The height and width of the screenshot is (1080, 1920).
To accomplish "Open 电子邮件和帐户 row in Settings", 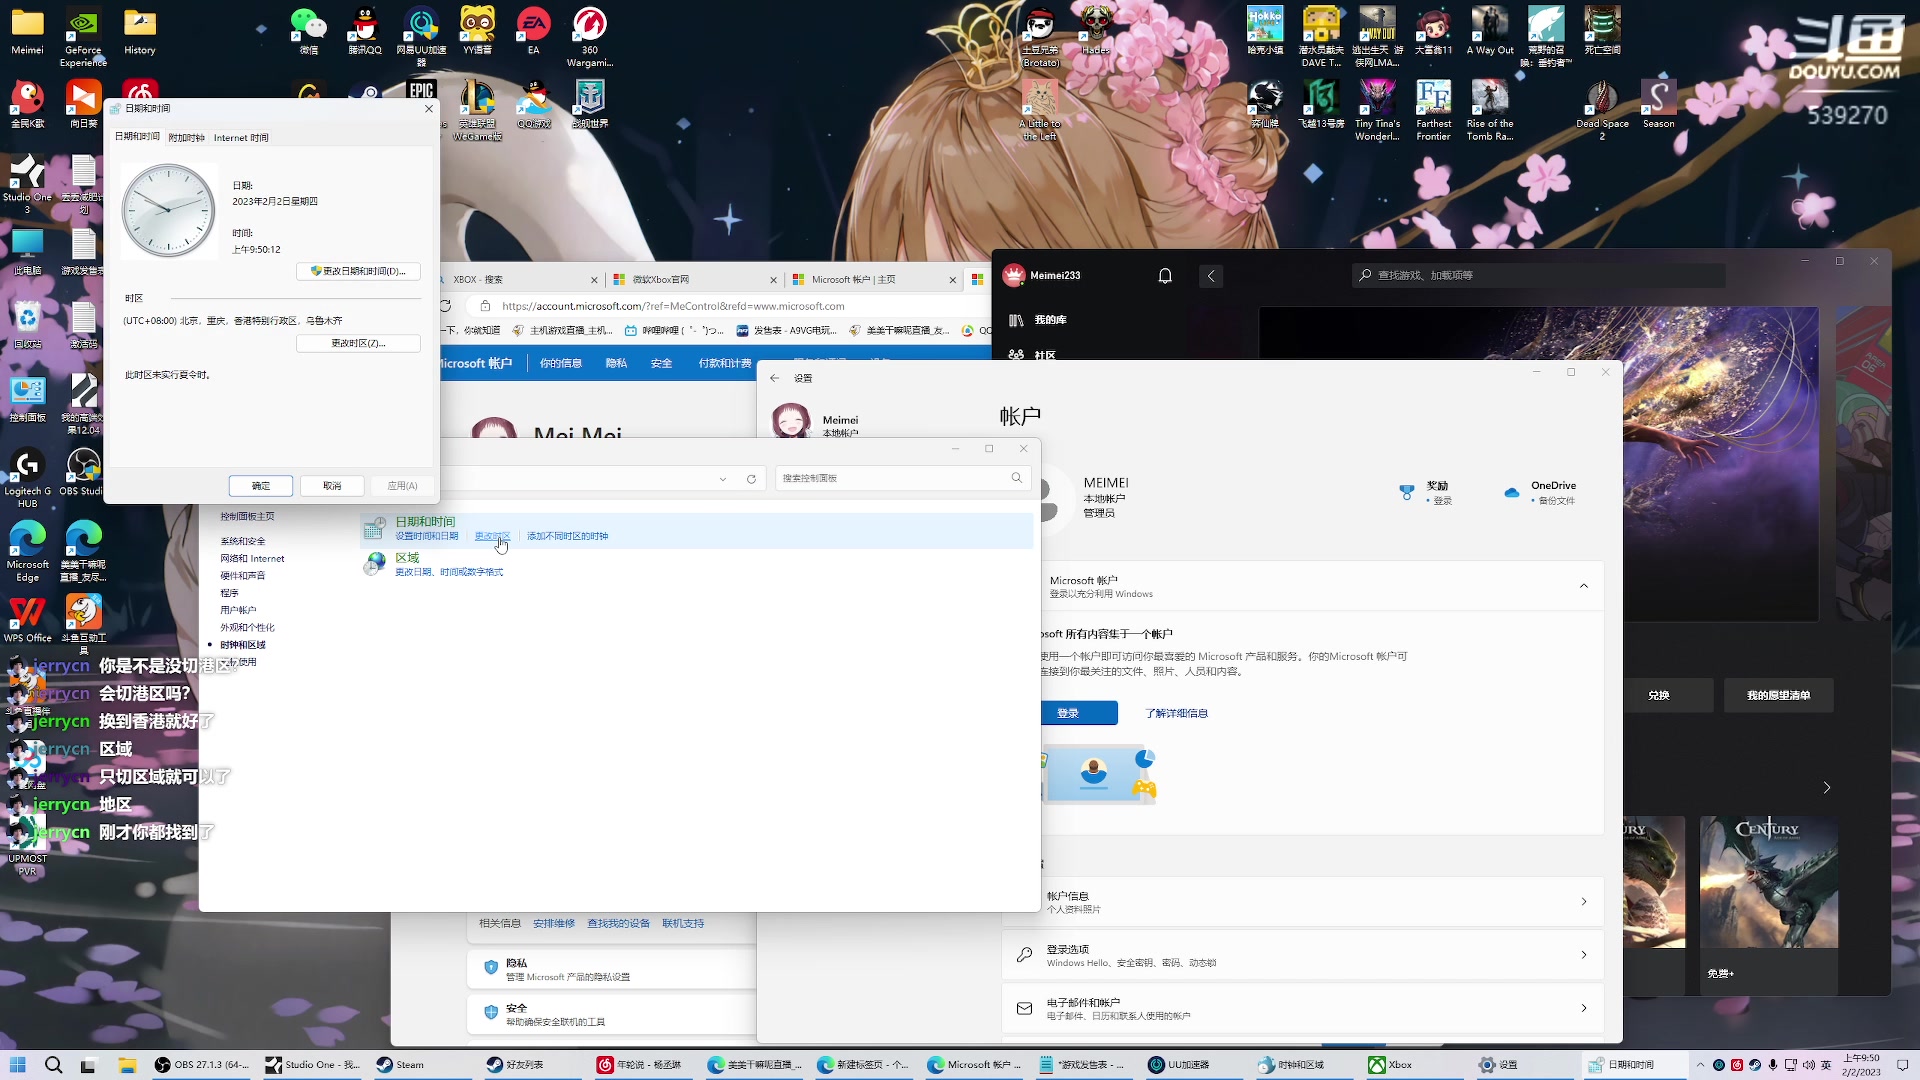I will click(x=1303, y=1008).
